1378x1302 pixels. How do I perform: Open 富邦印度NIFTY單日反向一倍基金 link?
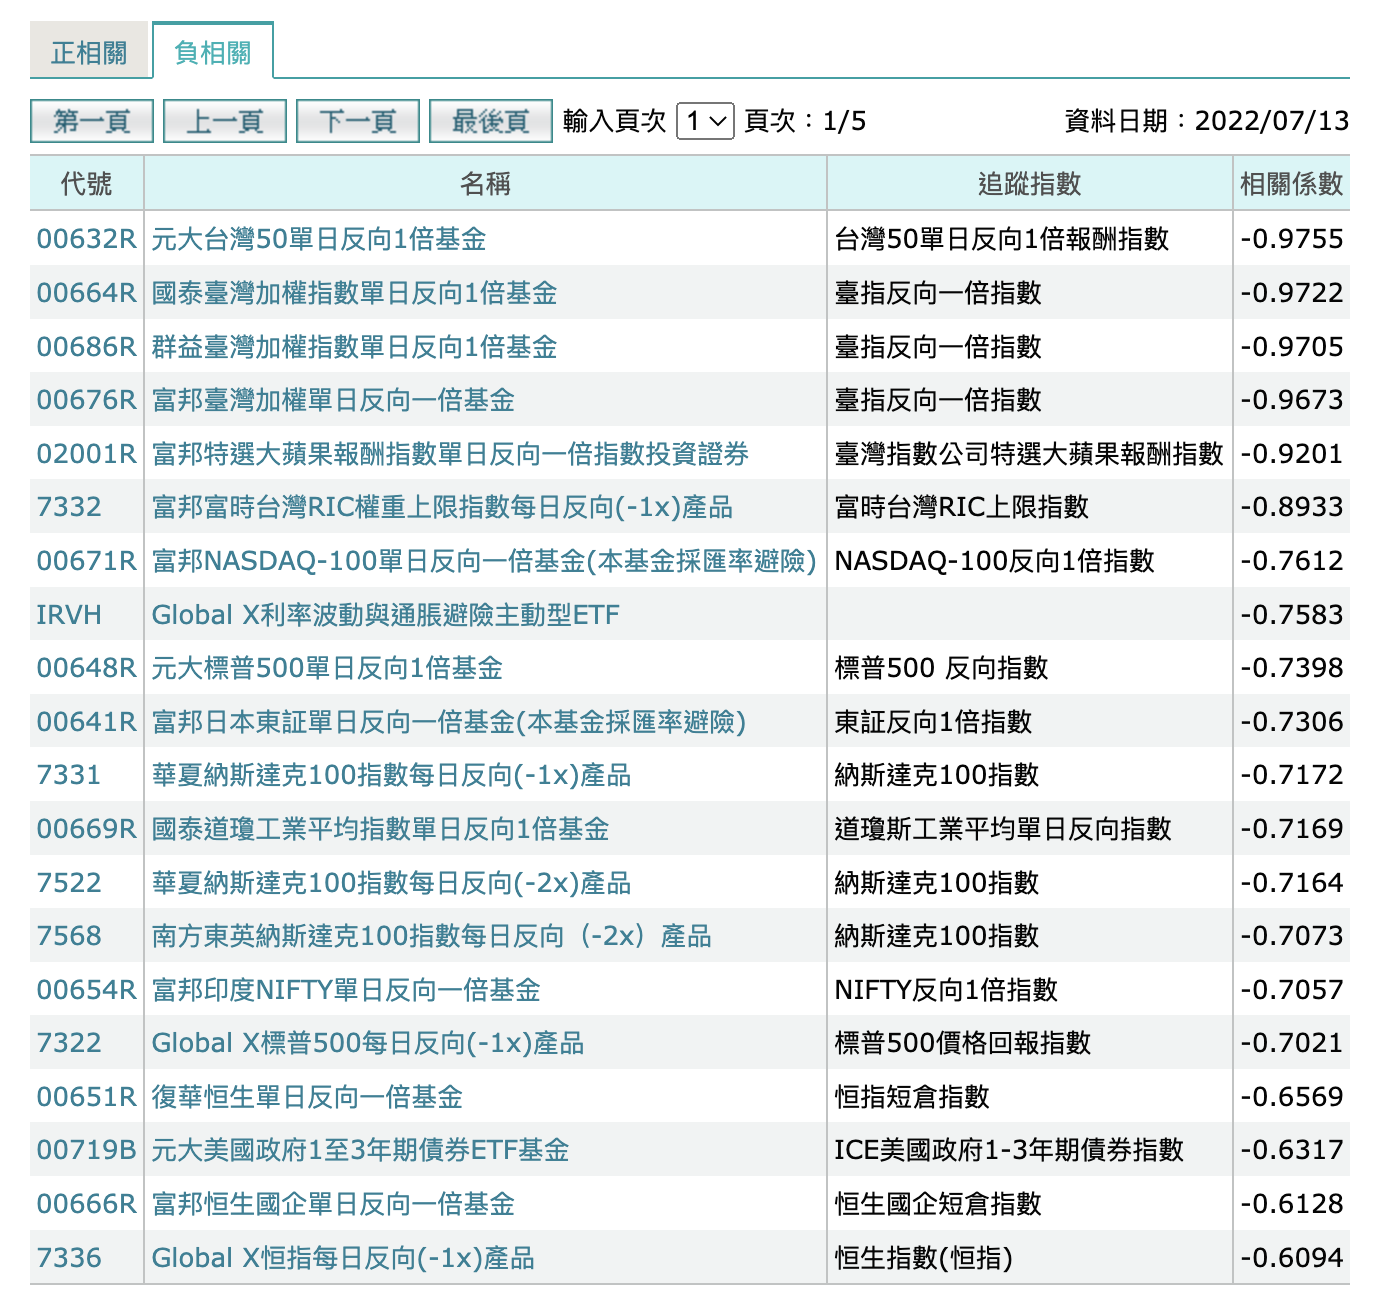click(346, 990)
